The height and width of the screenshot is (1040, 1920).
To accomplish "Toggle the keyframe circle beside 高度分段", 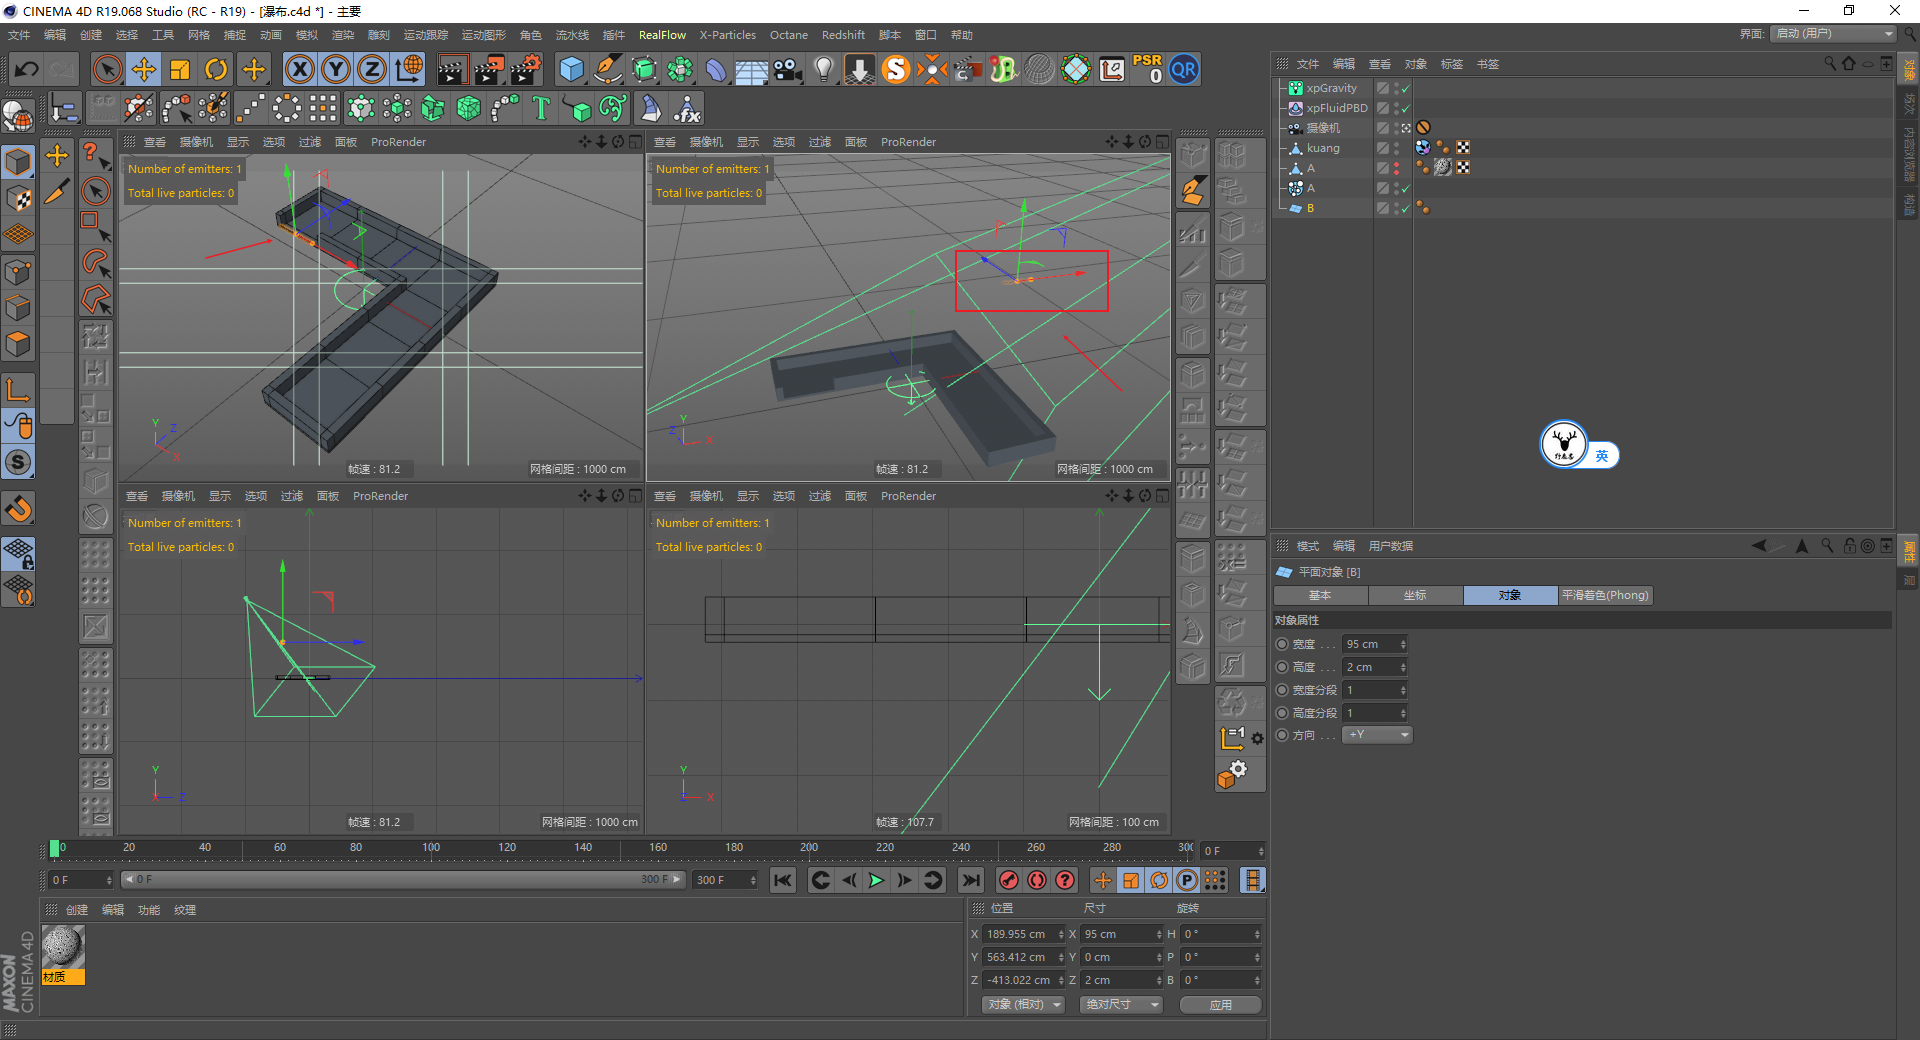I will pyautogui.click(x=1282, y=713).
